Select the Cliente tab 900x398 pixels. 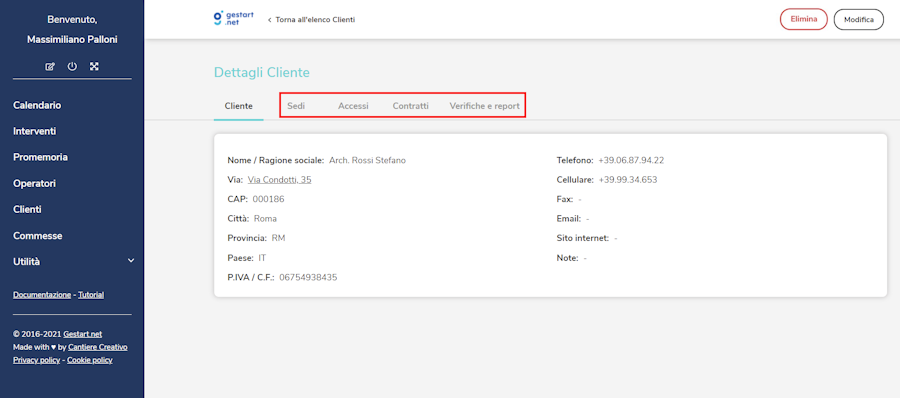(238, 106)
